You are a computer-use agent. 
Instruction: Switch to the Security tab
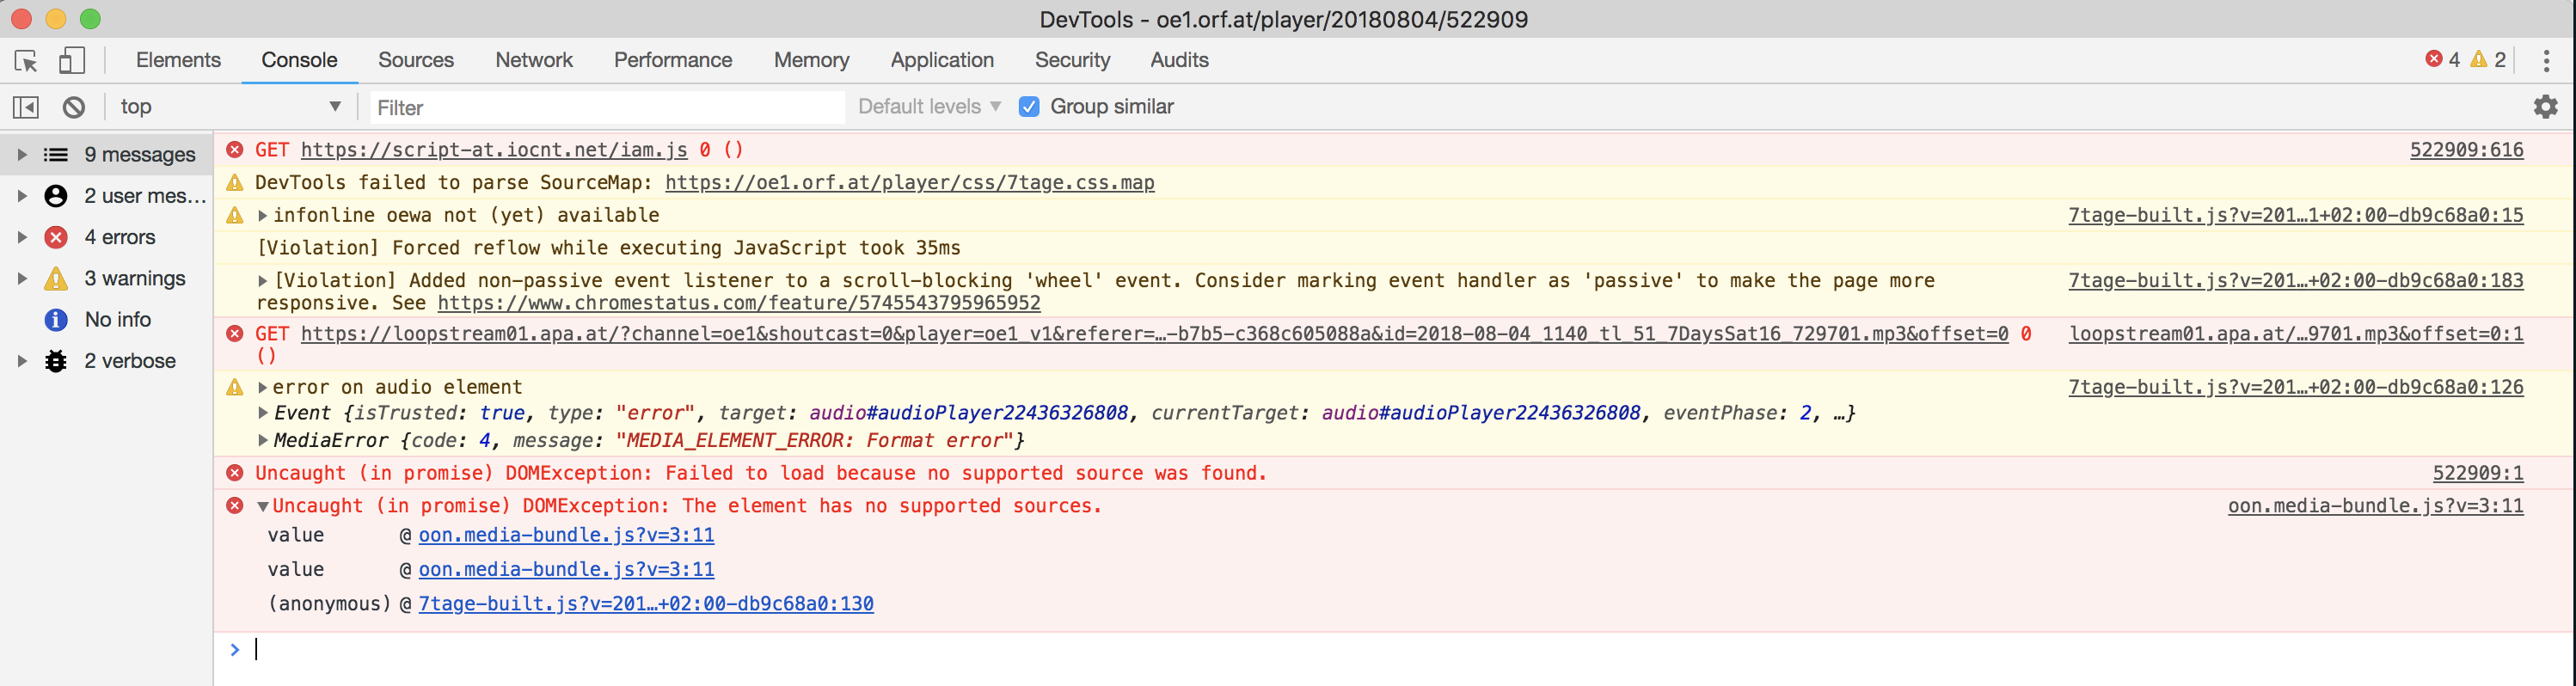(1072, 61)
